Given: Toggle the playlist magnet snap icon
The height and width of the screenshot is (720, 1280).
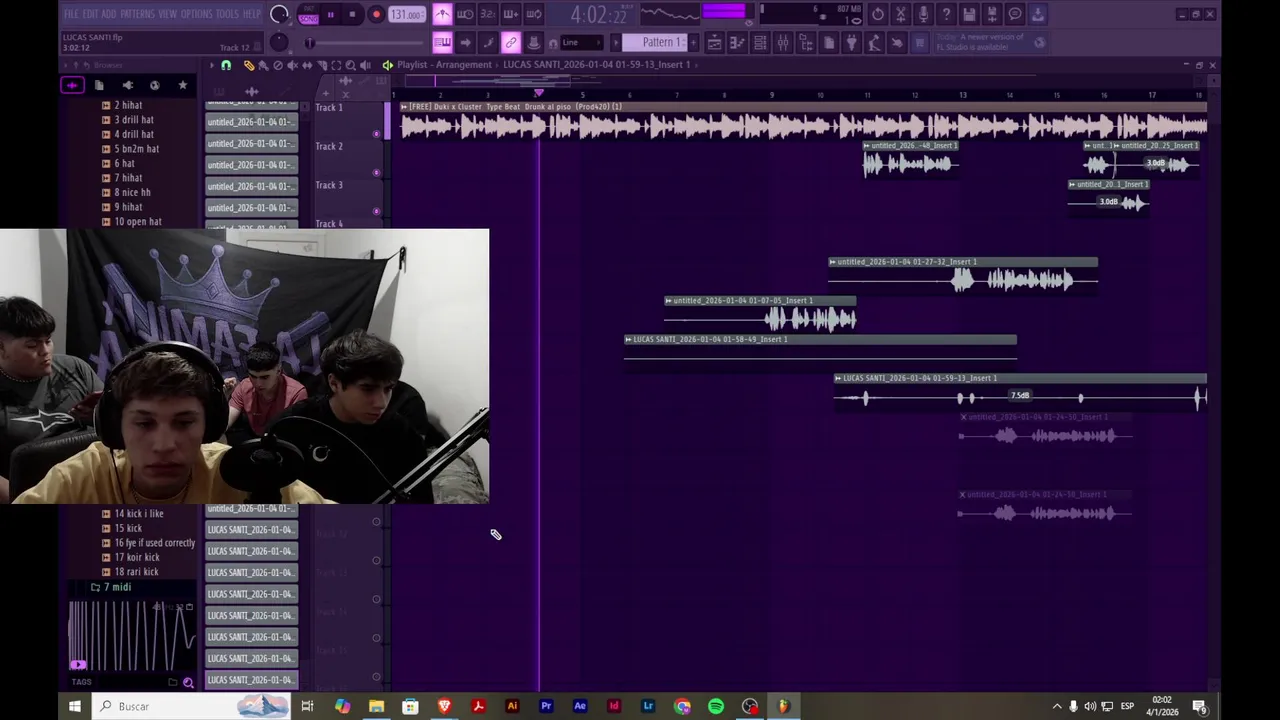Looking at the screenshot, I should pyautogui.click(x=226, y=65).
